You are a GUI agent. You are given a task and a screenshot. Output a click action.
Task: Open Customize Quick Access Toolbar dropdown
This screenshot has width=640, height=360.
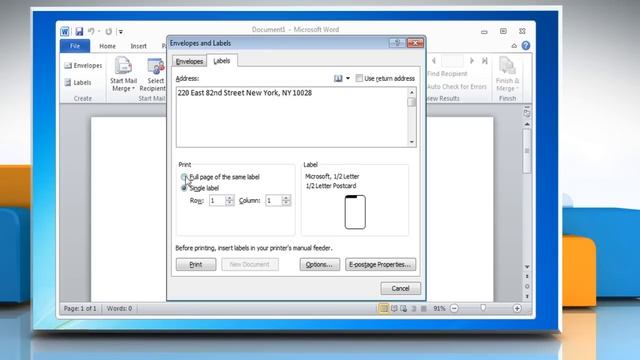point(121,31)
